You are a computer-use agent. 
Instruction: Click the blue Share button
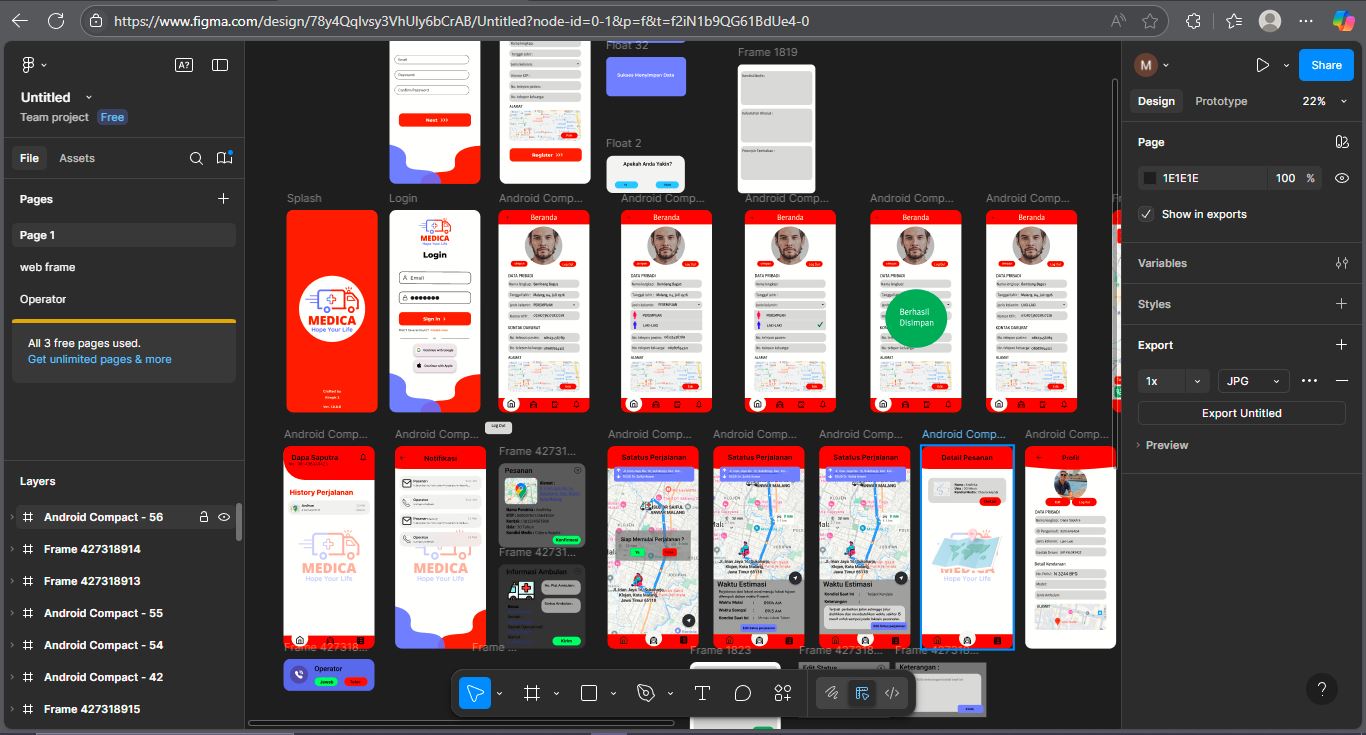[x=1326, y=65]
